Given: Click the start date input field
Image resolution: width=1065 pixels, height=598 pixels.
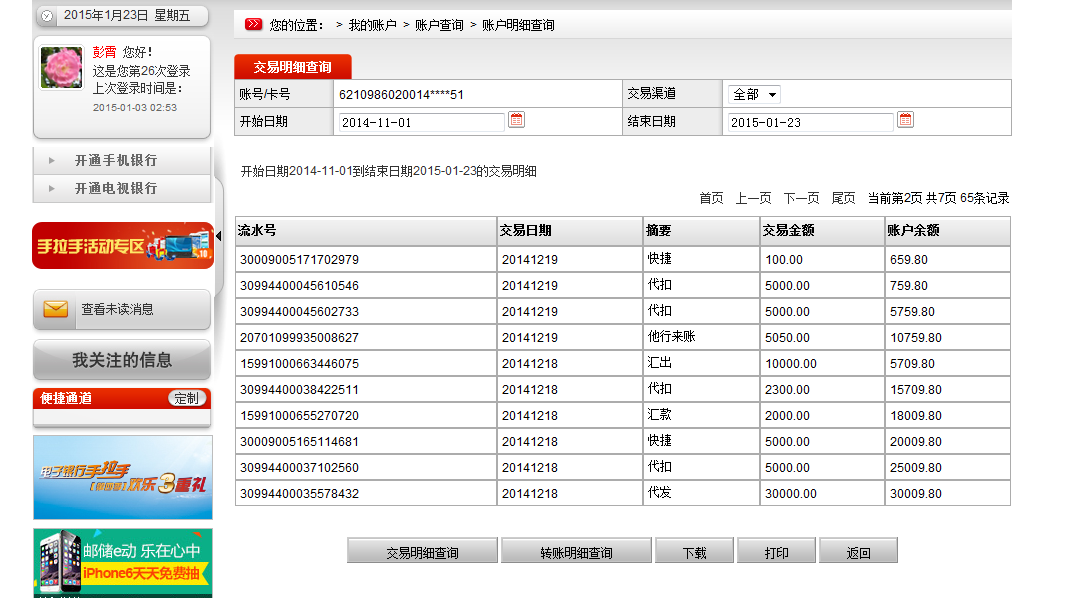Looking at the screenshot, I should 421,122.
